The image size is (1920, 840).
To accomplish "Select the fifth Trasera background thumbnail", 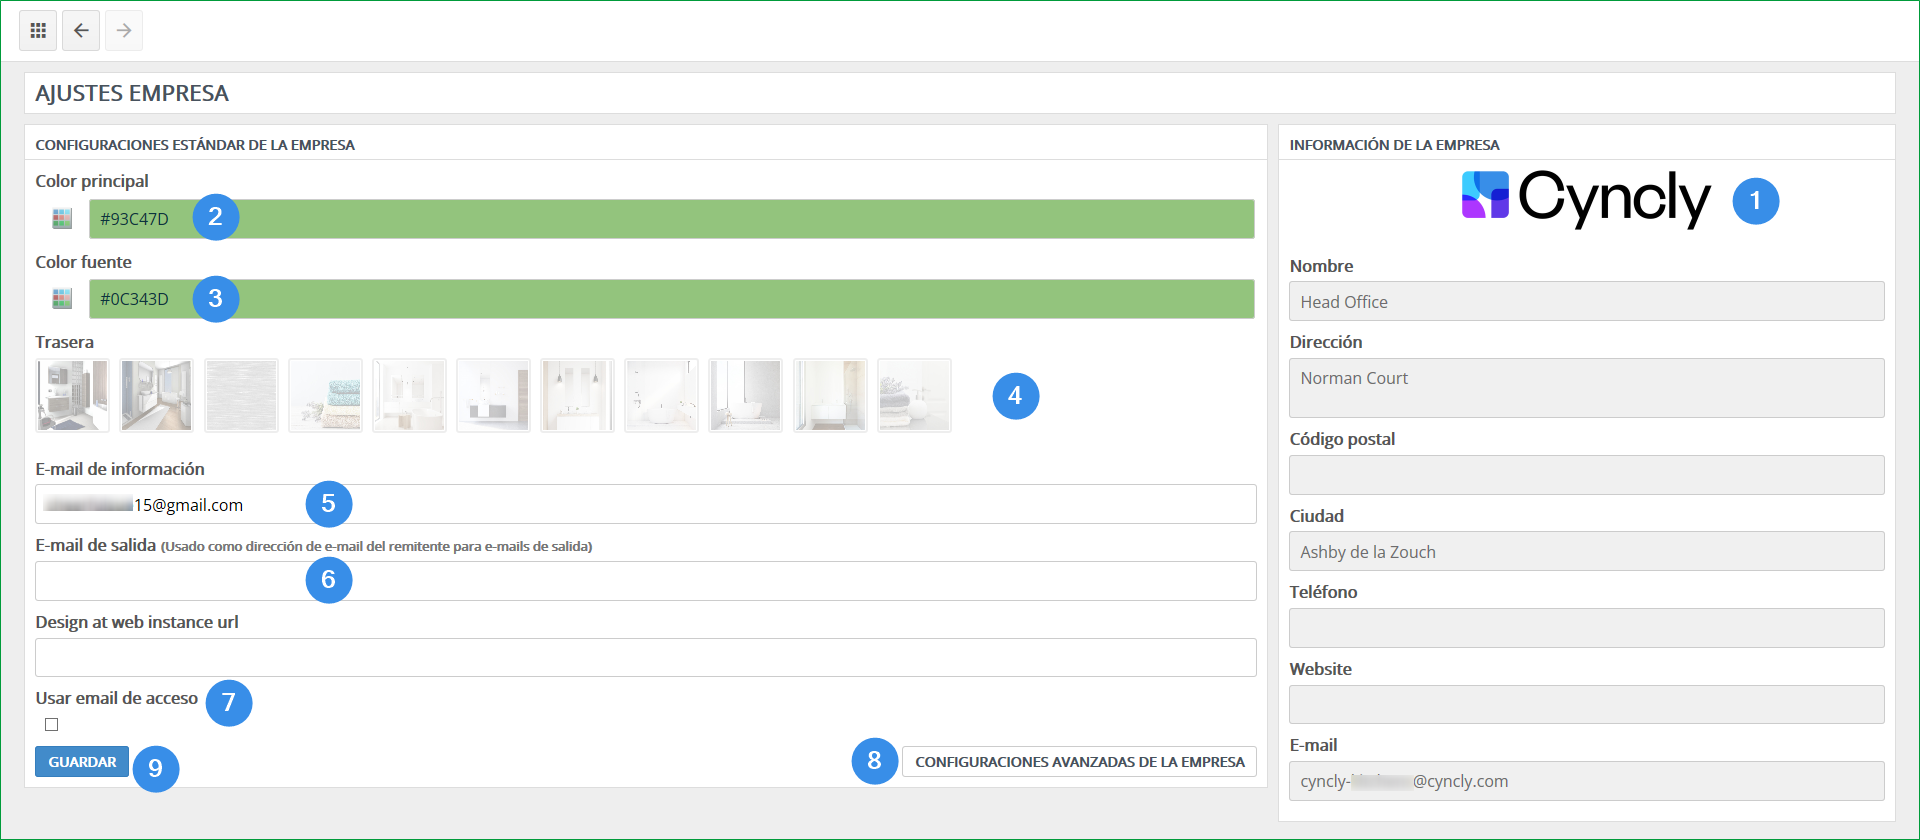I will (409, 395).
